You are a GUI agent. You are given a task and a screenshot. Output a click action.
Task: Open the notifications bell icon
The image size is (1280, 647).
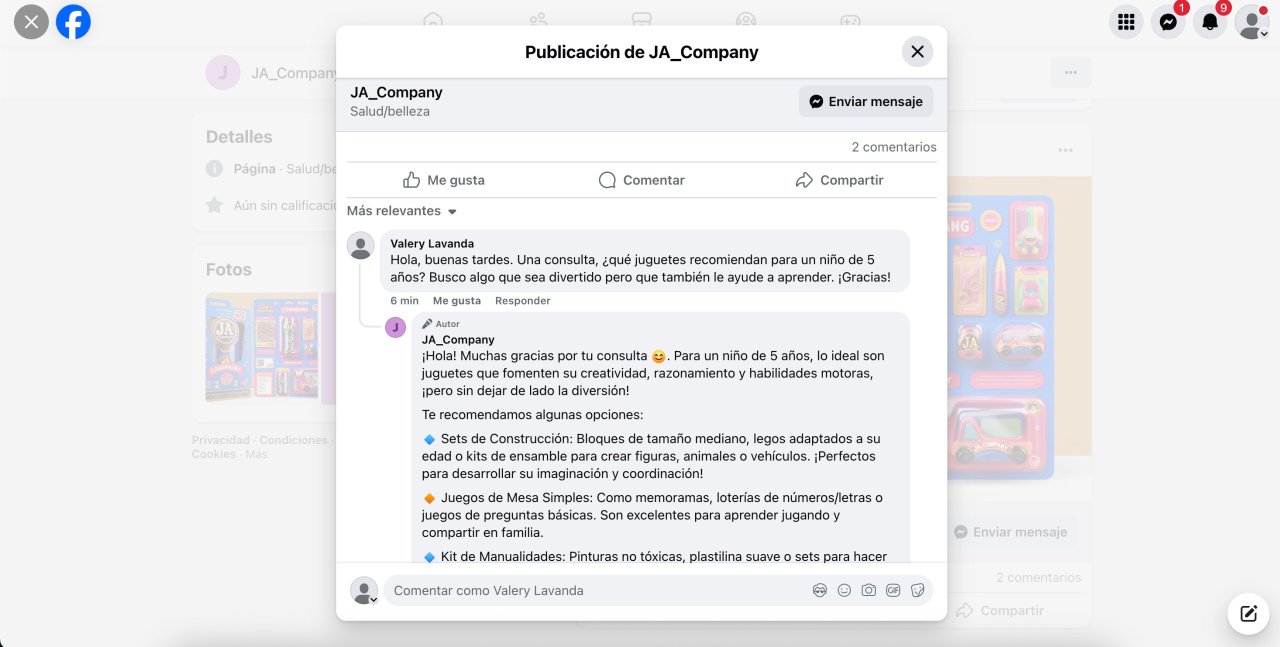point(1210,22)
